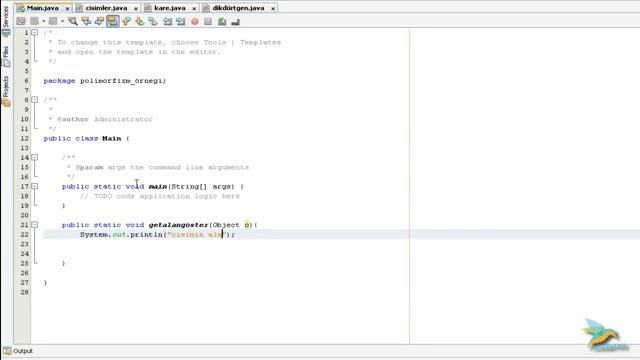Viewport: 640px width, 360px height.
Task: Switch to dikdörtgen.java tab
Action: coord(239,8)
